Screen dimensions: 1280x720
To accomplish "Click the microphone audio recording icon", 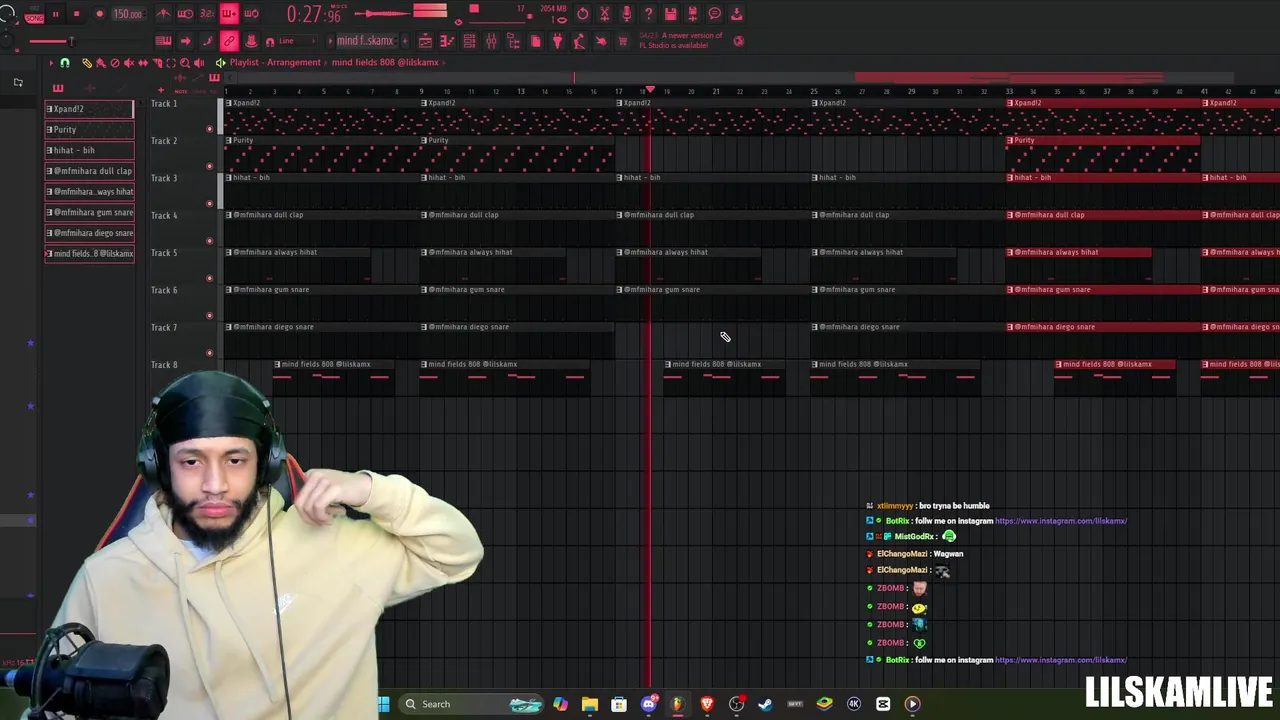I will pyautogui.click(x=626, y=14).
